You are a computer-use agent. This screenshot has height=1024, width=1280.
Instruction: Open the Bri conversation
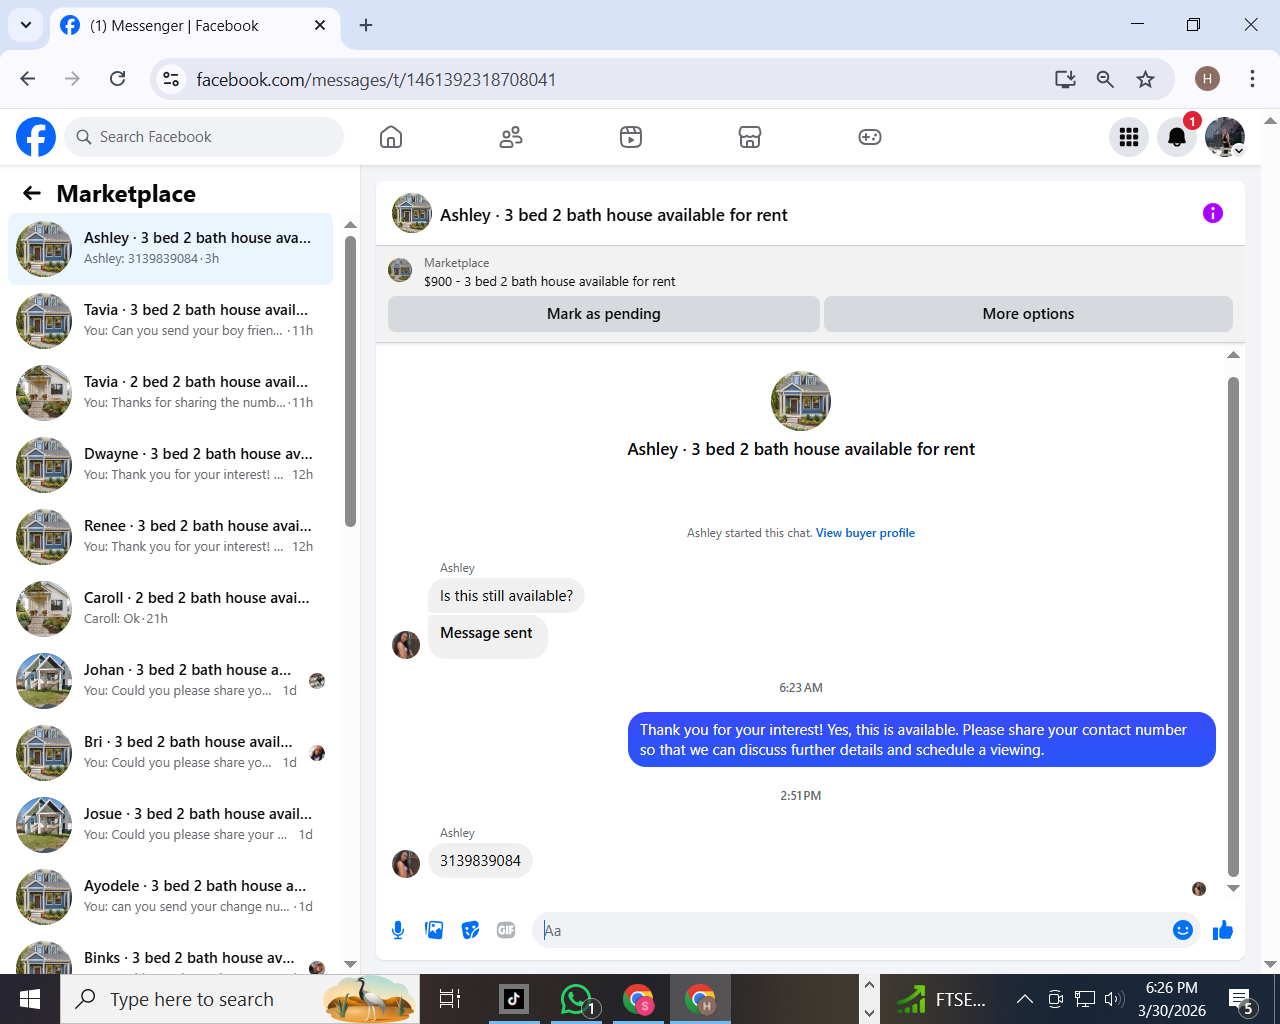(170, 752)
